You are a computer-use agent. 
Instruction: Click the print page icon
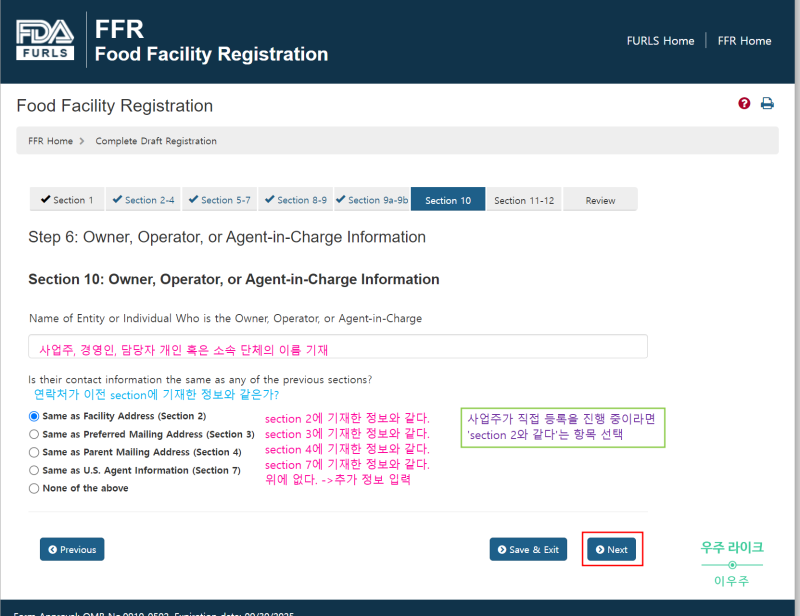(767, 104)
